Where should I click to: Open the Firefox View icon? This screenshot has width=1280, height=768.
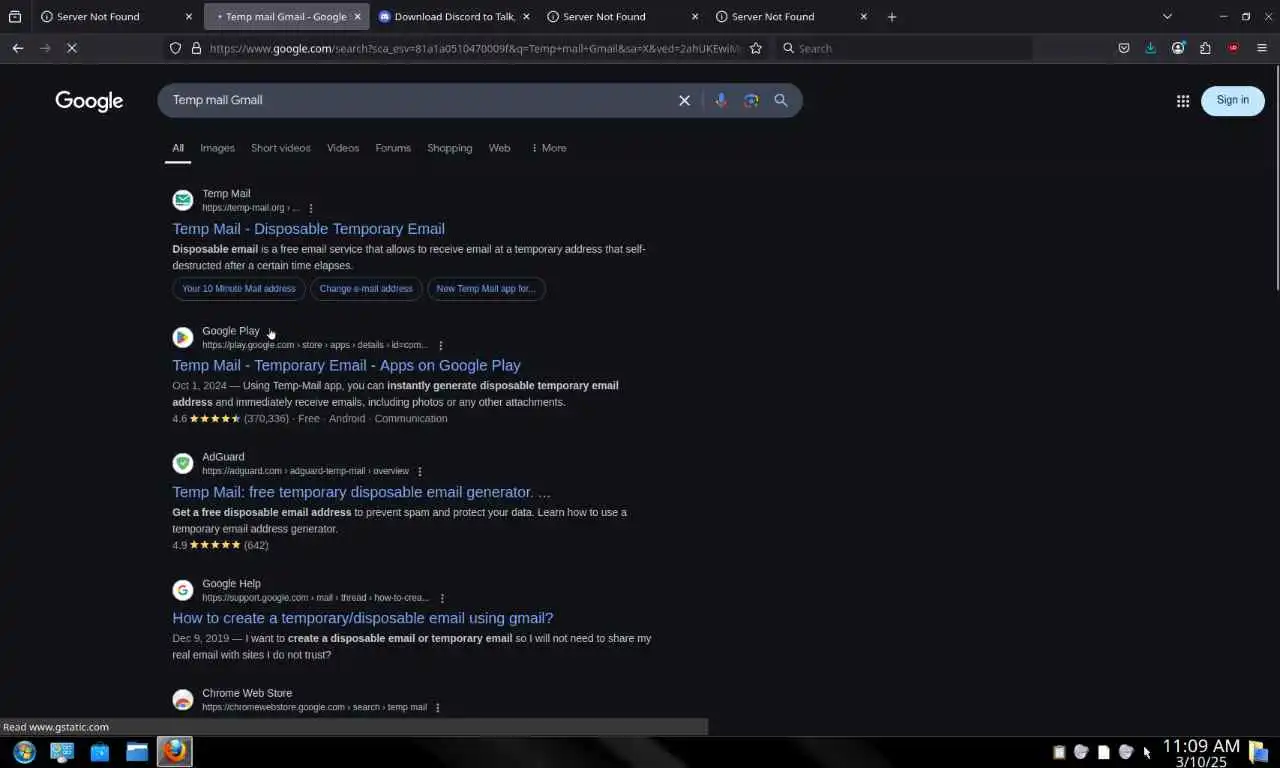pyautogui.click(x=14, y=17)
